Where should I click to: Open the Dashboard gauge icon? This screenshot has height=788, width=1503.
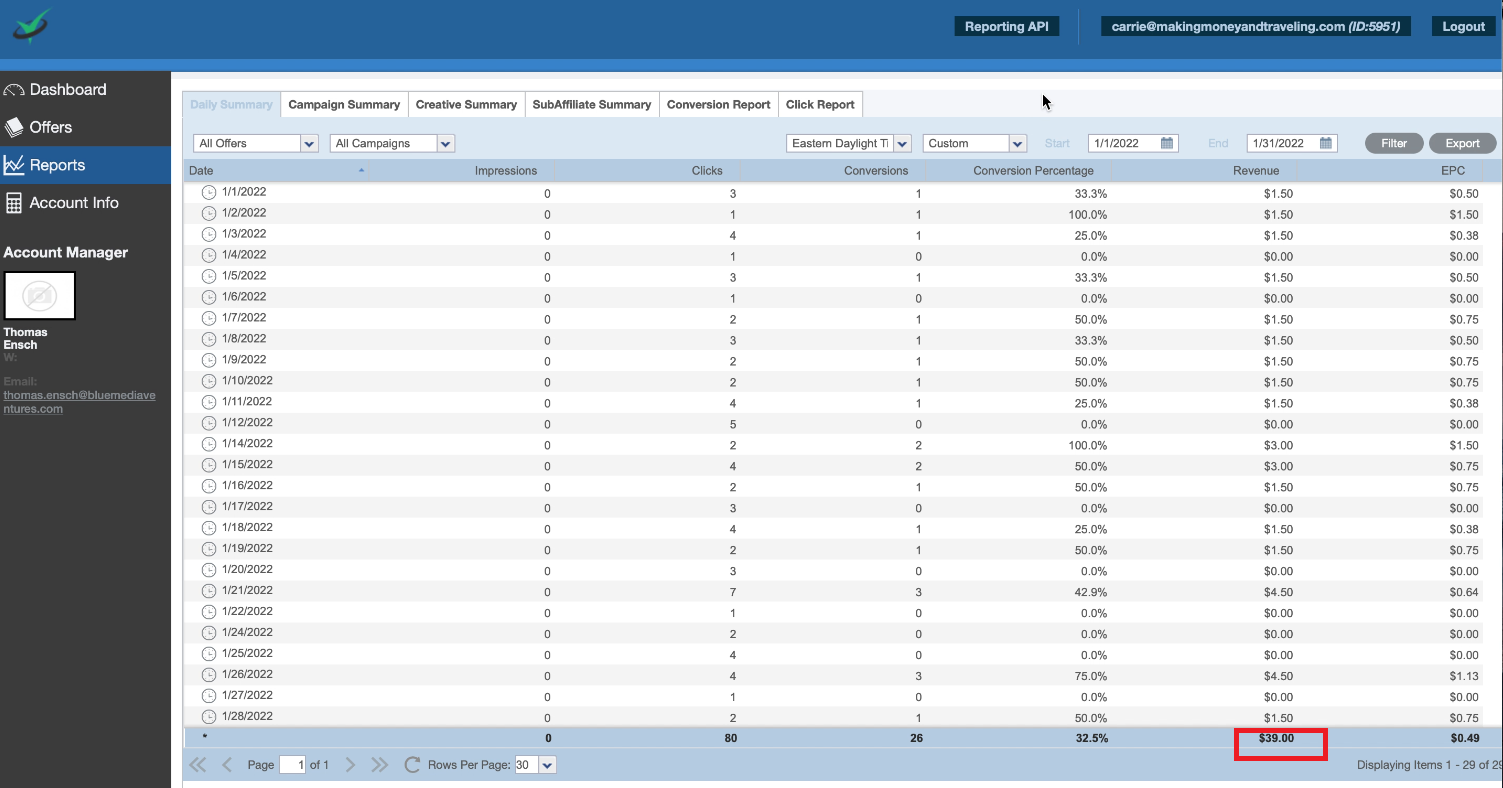point(14,90)
